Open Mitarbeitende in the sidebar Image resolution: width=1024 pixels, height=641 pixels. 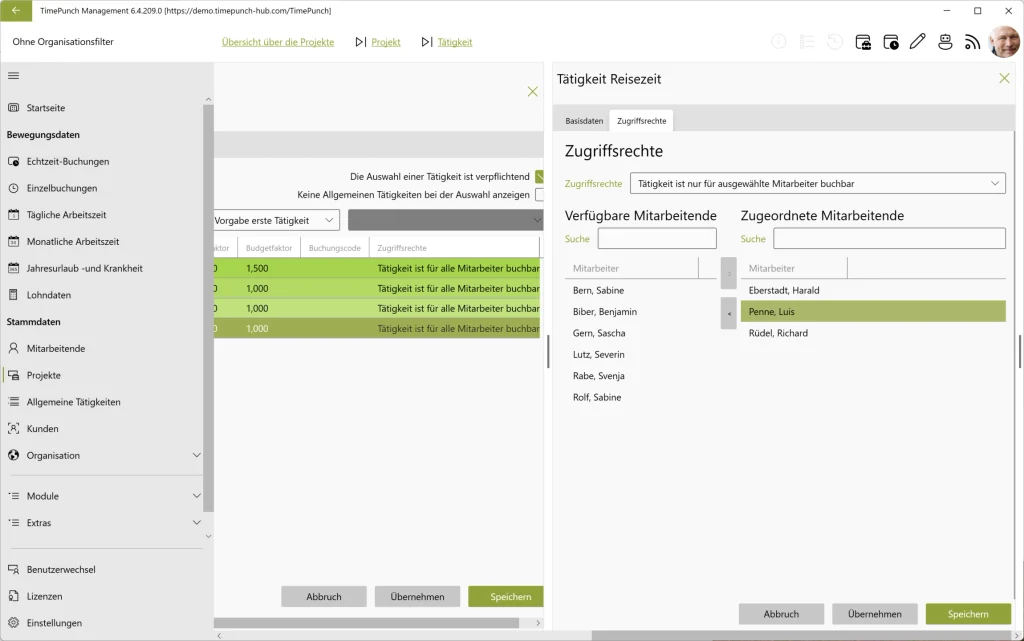click(x=56, y=349)
